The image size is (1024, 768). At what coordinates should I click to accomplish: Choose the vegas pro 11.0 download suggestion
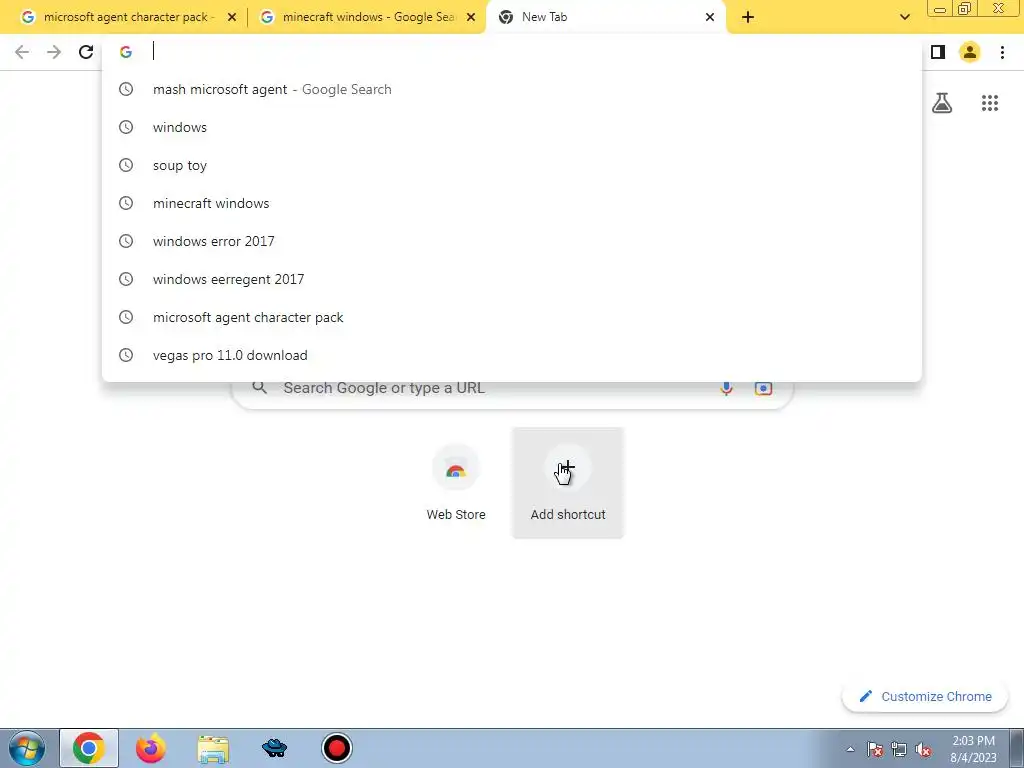coord(512,355)
